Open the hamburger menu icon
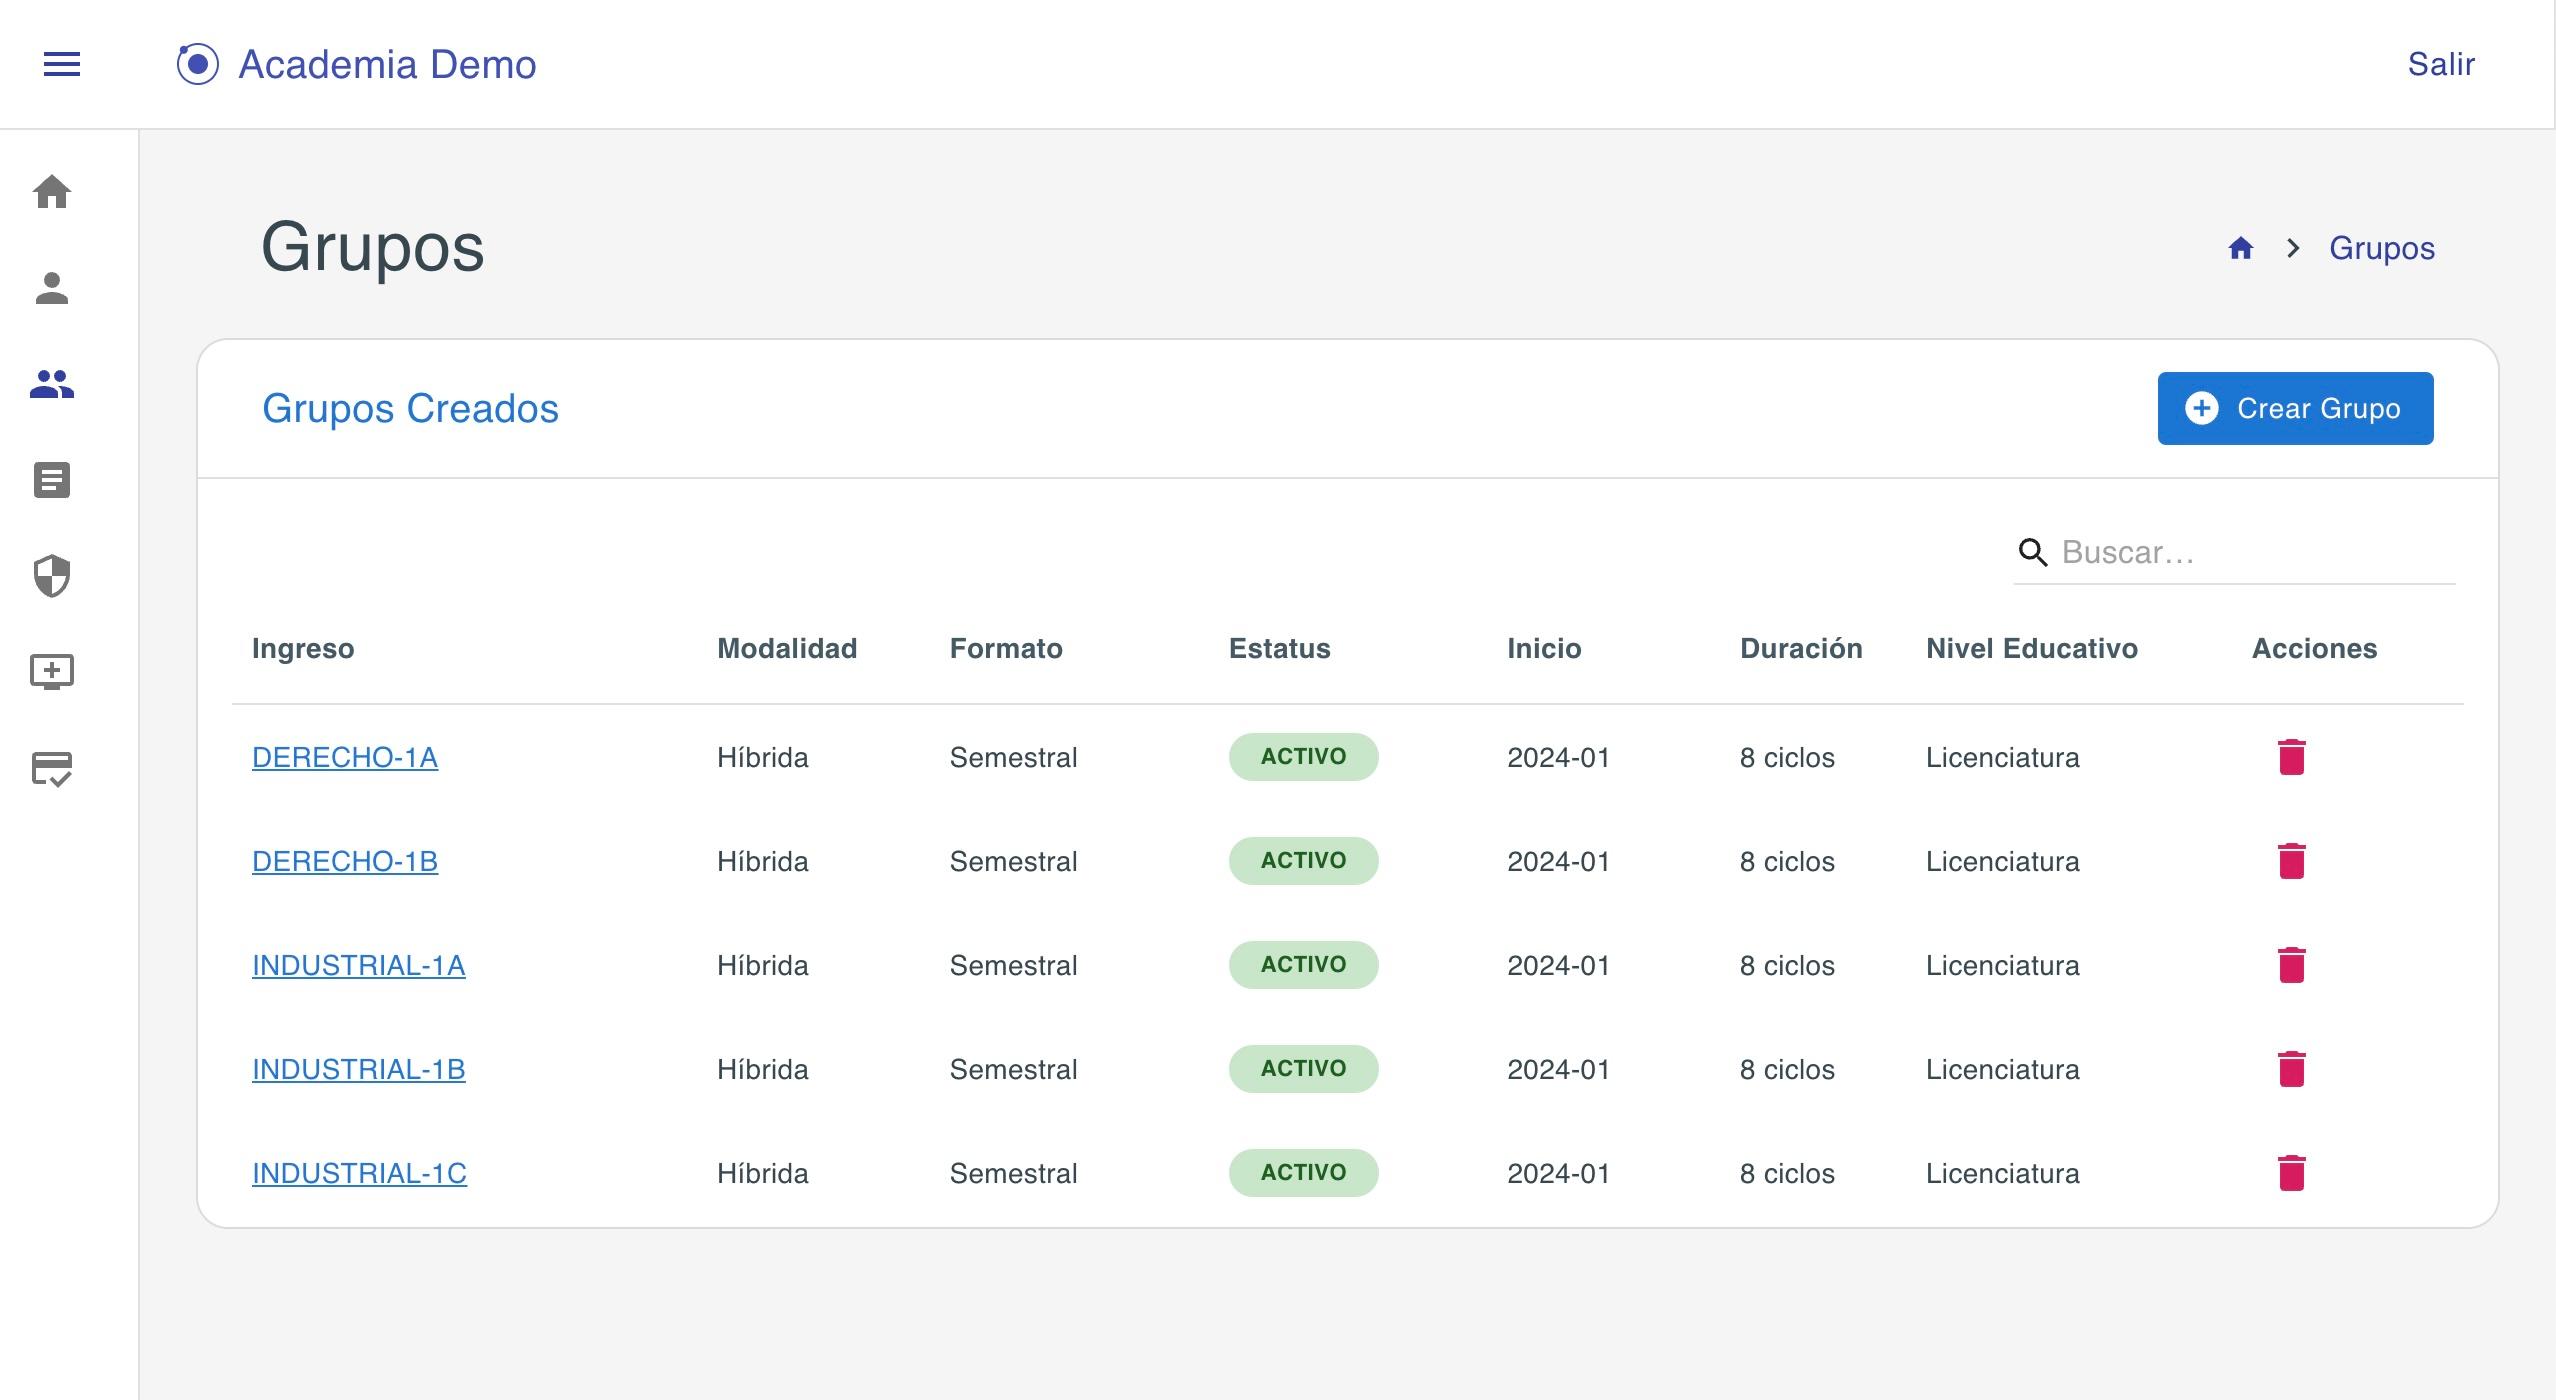Viewport: 2556px width, 1400px height. 61,65
